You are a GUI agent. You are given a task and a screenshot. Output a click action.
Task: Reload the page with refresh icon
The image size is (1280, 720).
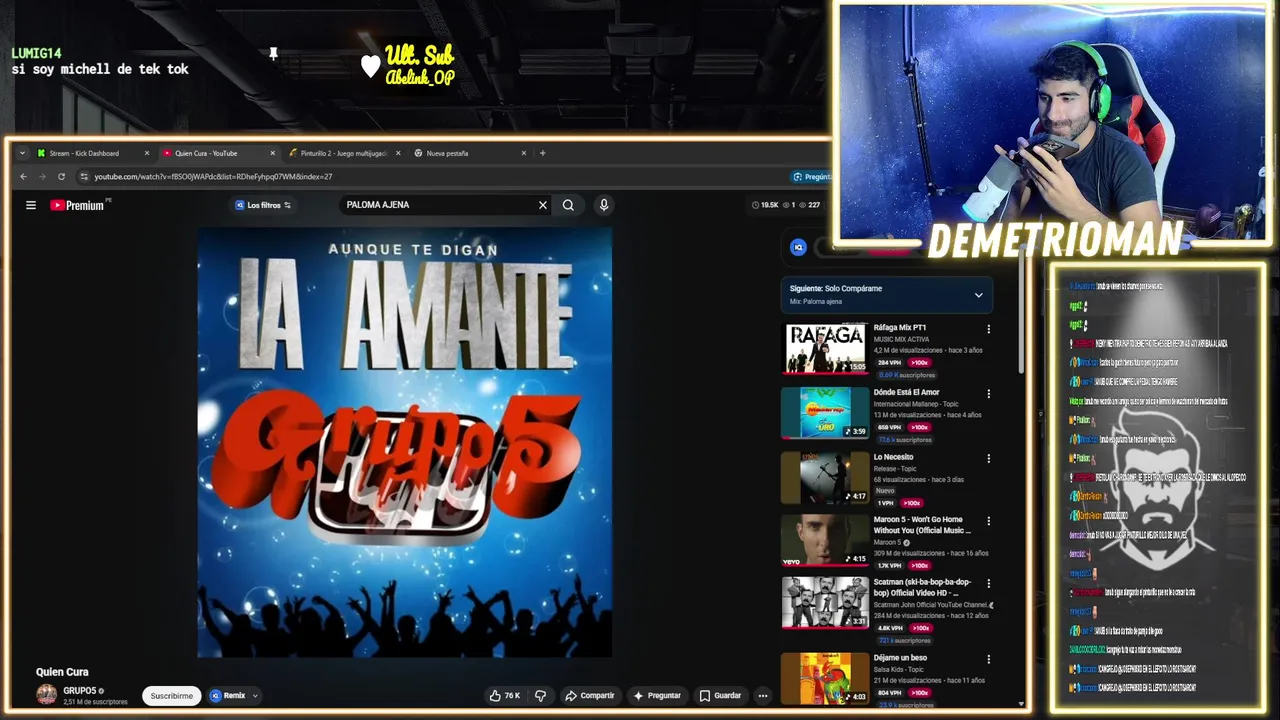[61, 176]
